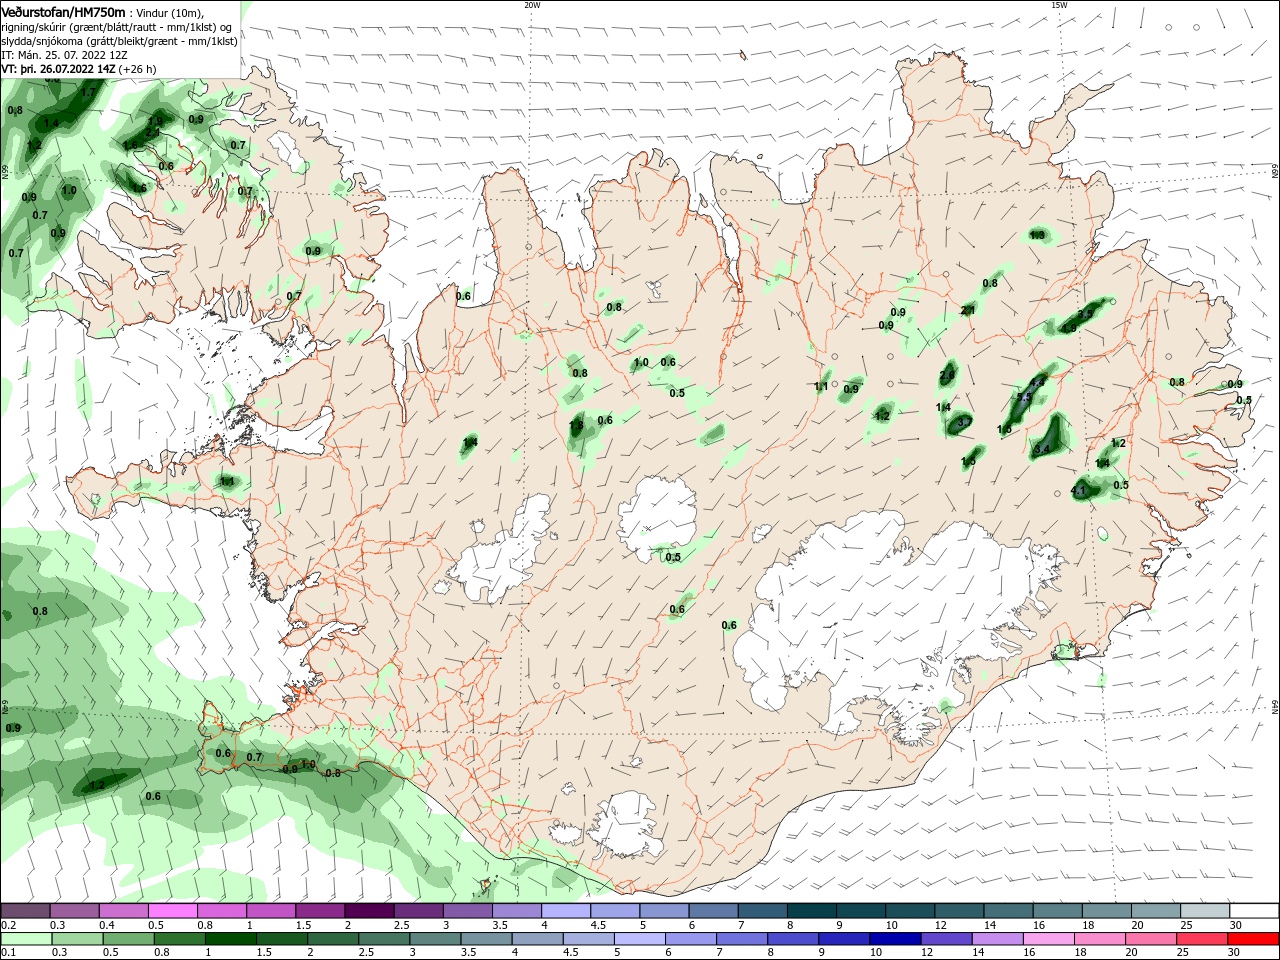Pick the light gray 25 swatch in upper legend

[1205, 911]
